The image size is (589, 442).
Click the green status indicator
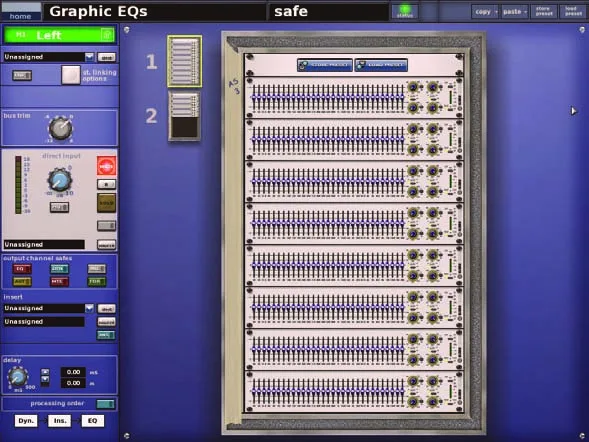405,11
